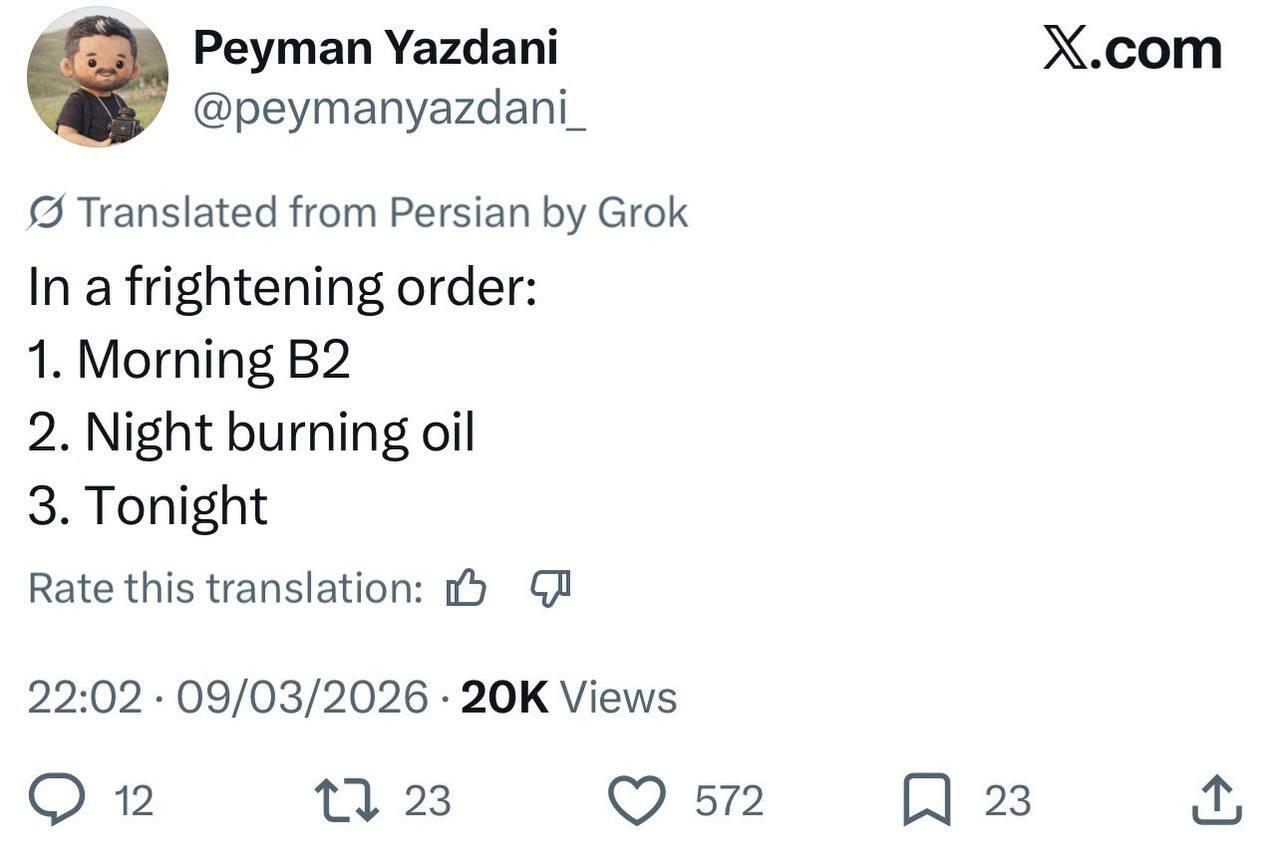1280x867 pixels.
Task: Click "Translated from Persian by Grok" label
Action: 382,213
